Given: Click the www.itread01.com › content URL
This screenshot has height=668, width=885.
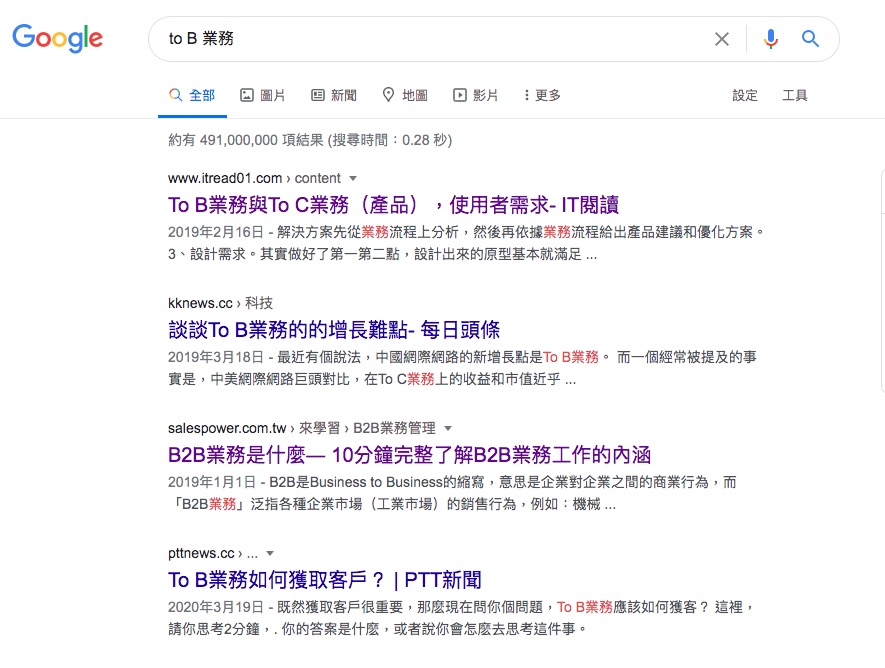Looking at the screenshot, I should click(254, 178).
